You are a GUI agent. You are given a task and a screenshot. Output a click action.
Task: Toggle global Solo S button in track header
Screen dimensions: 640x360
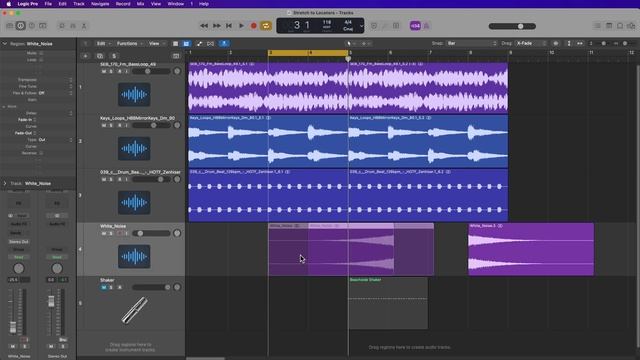pos(114,56)
